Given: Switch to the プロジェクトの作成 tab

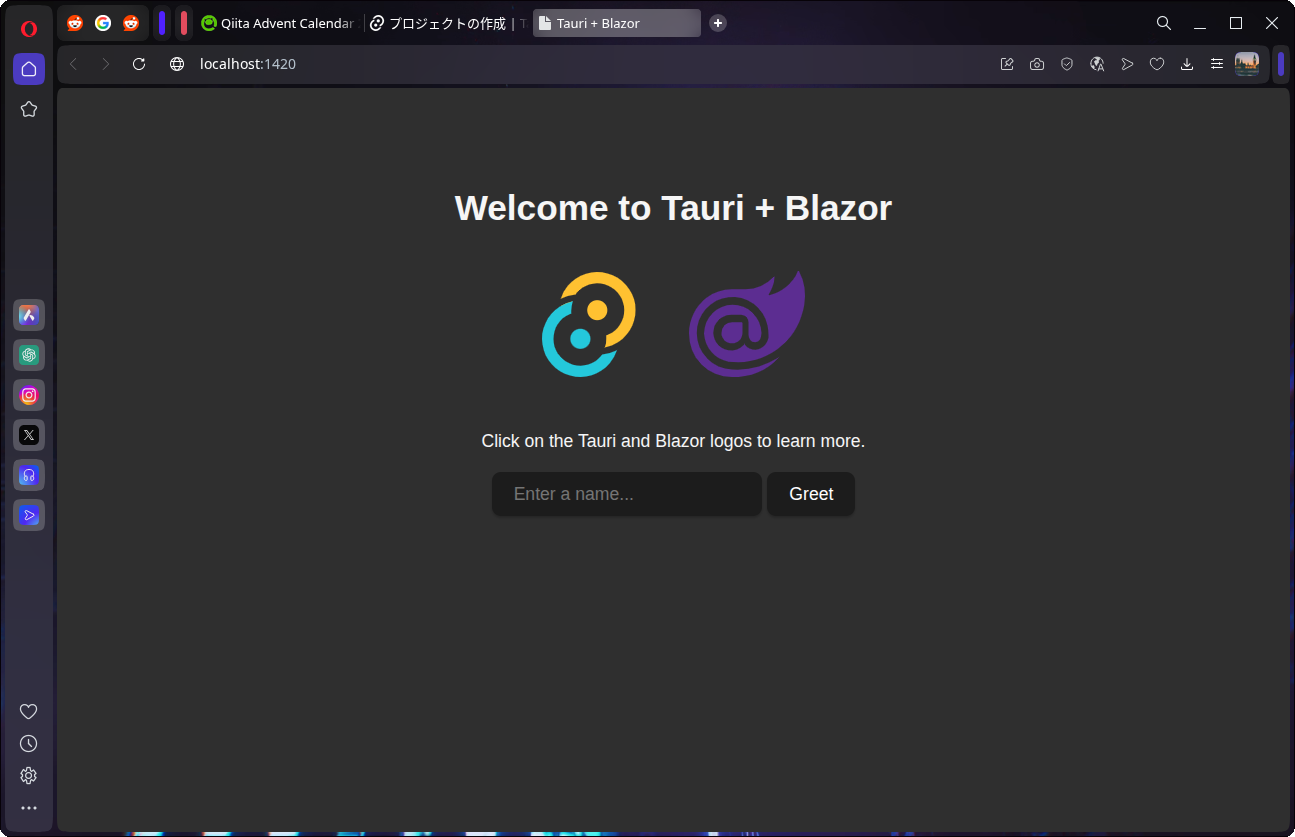Looking at the screenshot, I should click(447, 23).
